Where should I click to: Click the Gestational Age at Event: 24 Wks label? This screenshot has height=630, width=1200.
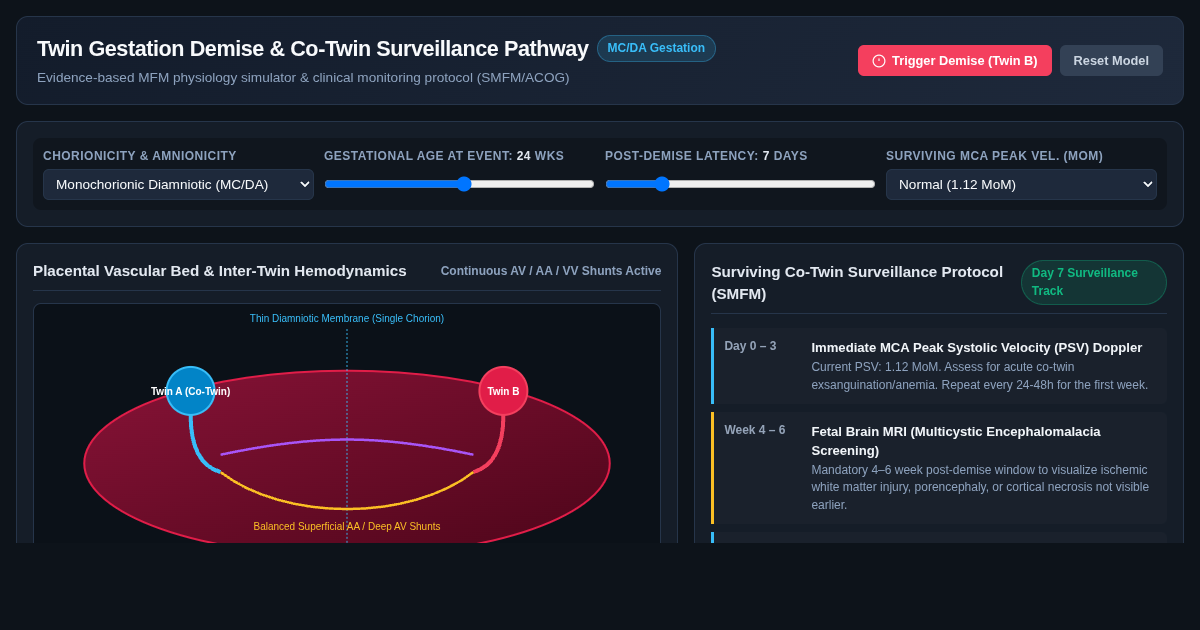444,156
